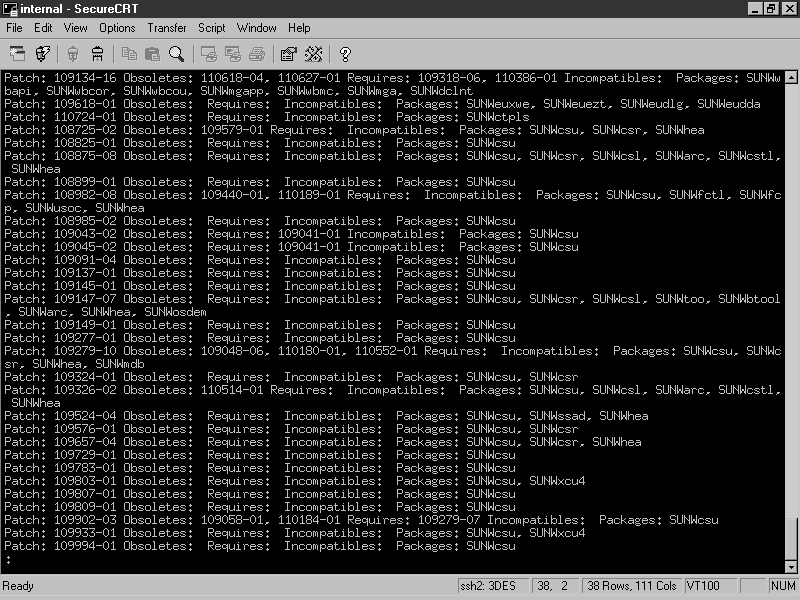Open the Keymap Editor toolbar icon

click(x=313, y=54)
